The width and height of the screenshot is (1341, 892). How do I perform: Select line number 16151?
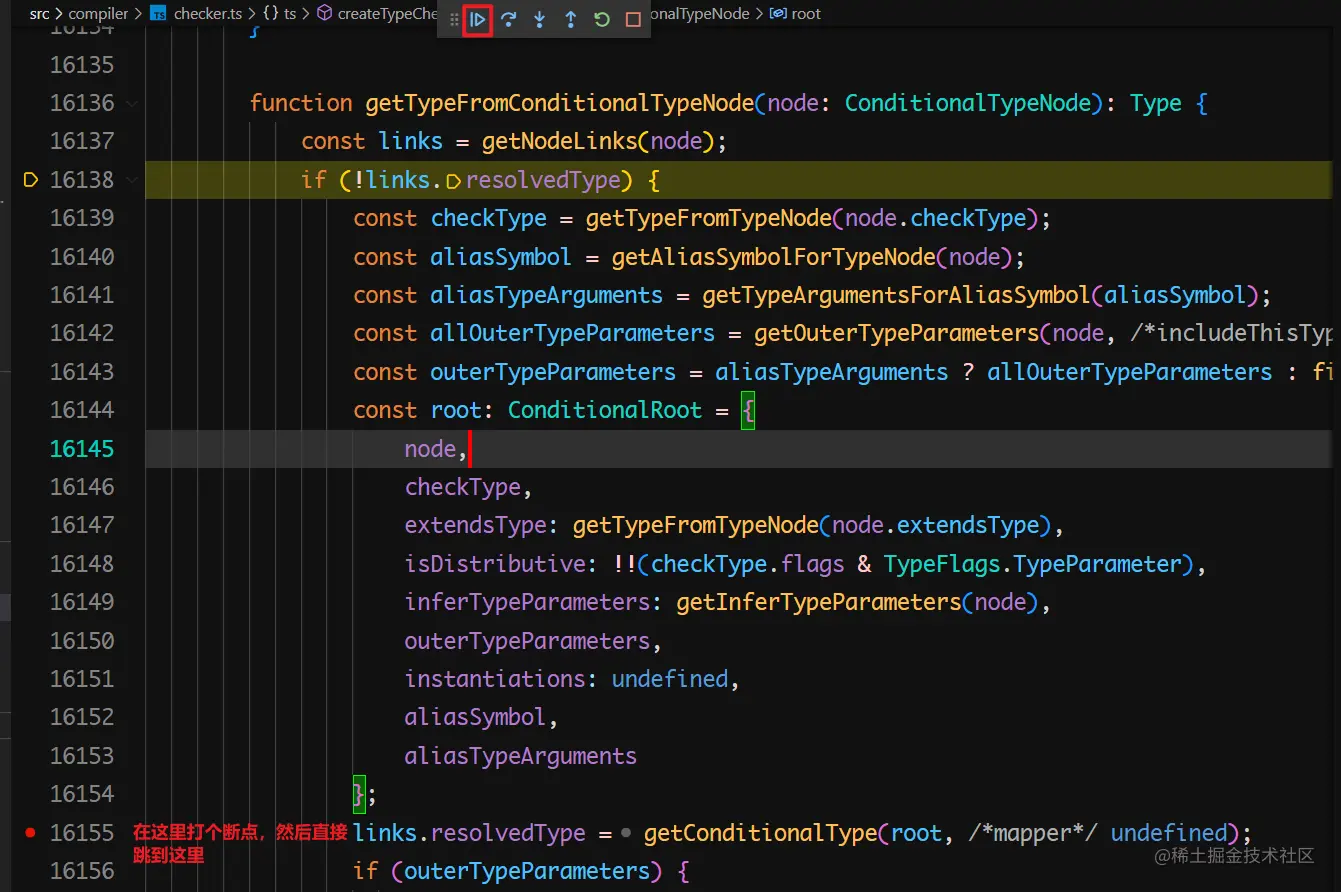pyautogui.click(x=82, y=679)
